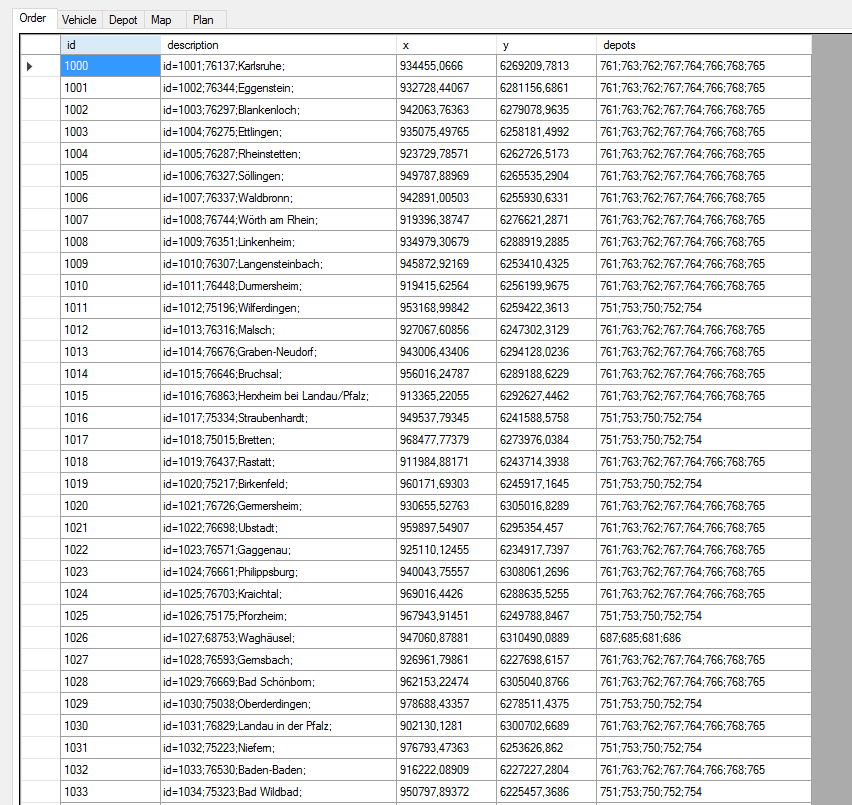Image resolution: width=852 pixels, height=805 pixels.
Task: Select the description cell for Pforzheim
Action: point(277,616)
